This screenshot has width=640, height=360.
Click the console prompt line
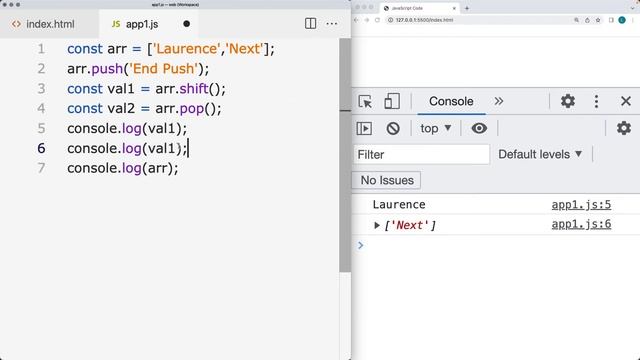coord(496,245)
